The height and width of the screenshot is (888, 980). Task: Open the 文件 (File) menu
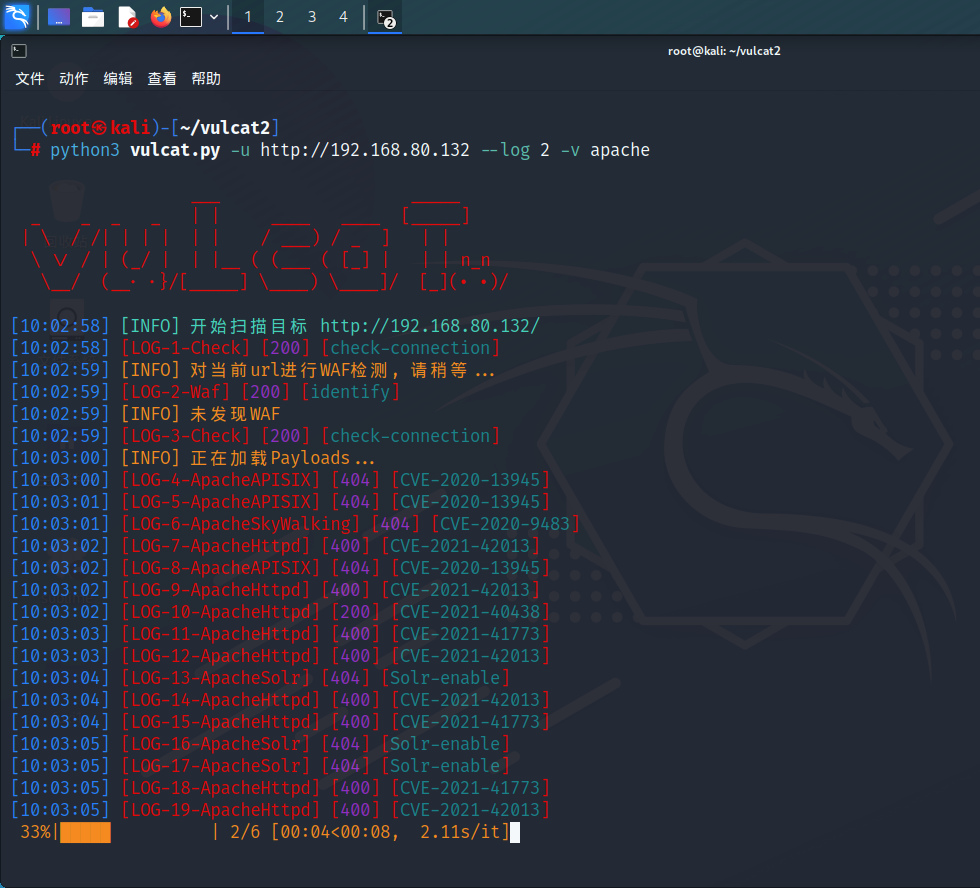[x=30, y=79]
